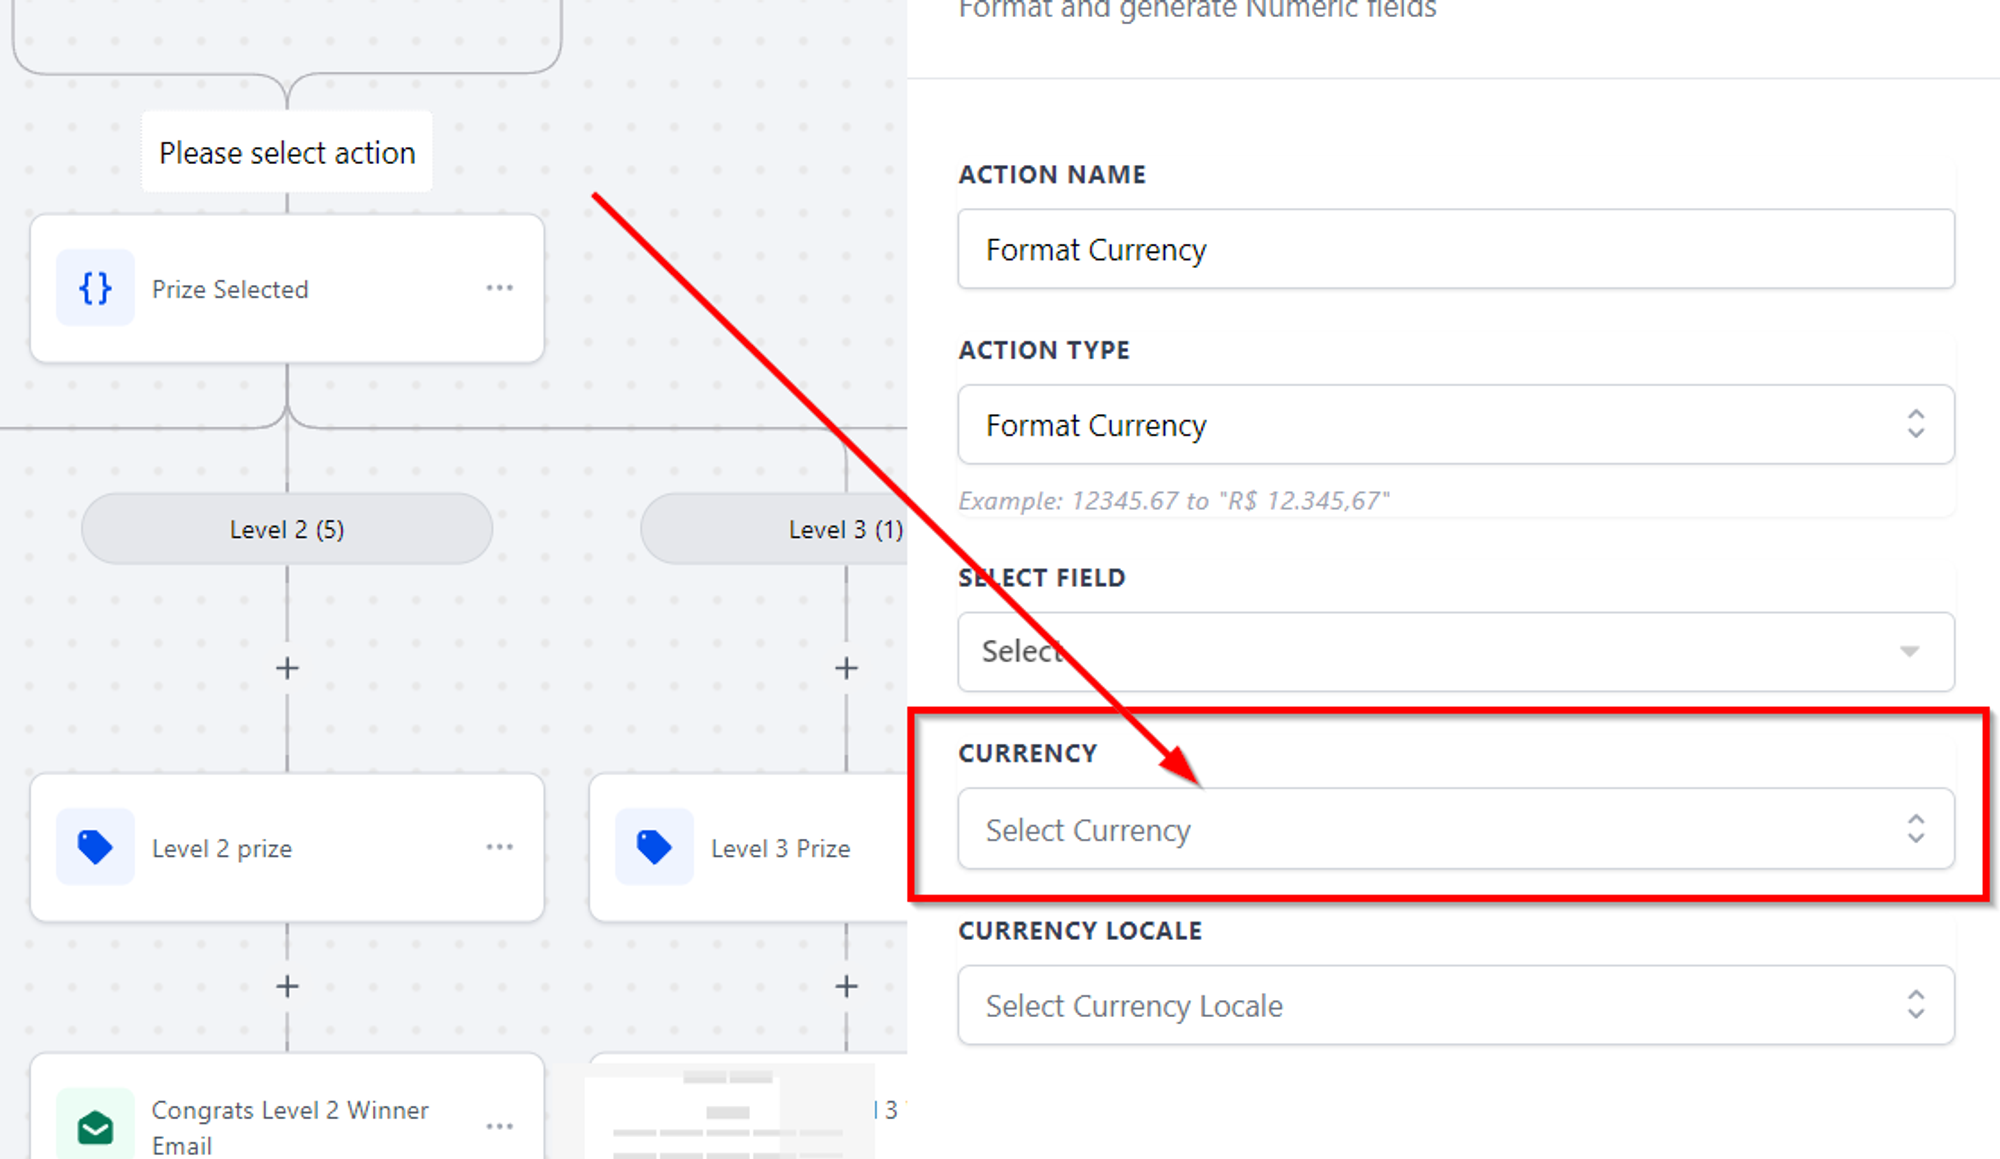Image resolution: width=2000 pixels, height=1159 pixels.
Task: Expand the Select Field dropdown
Action: pos(1456,651)
